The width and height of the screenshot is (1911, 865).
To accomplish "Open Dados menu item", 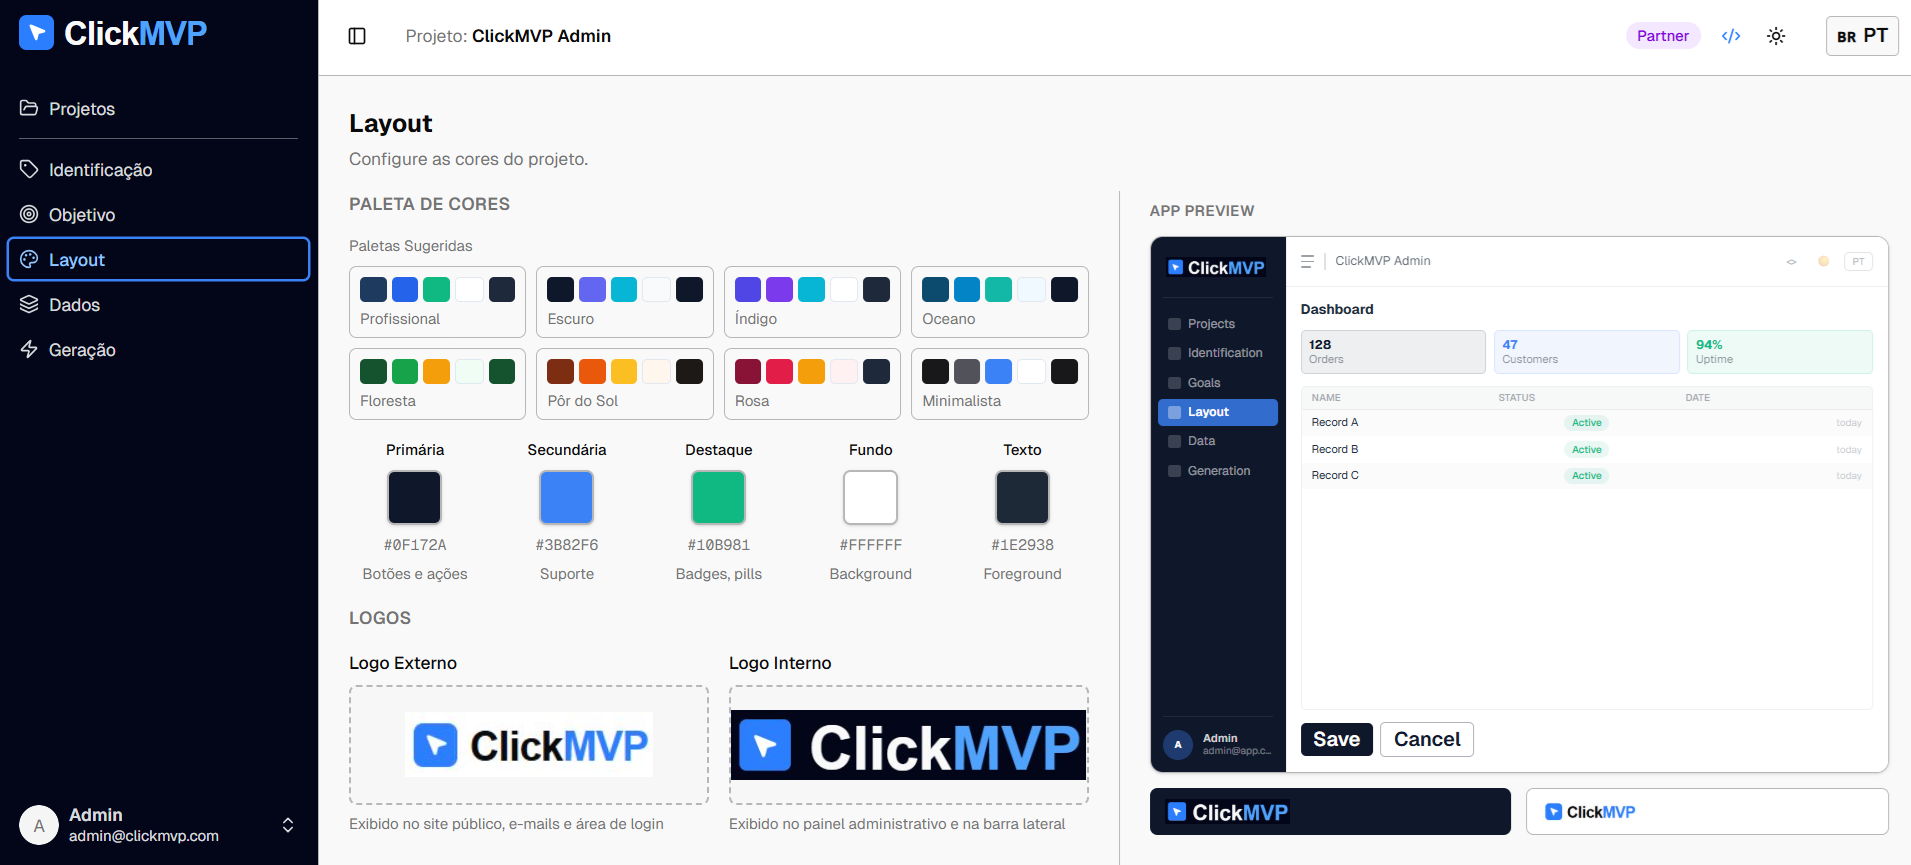I will (159, 305).
